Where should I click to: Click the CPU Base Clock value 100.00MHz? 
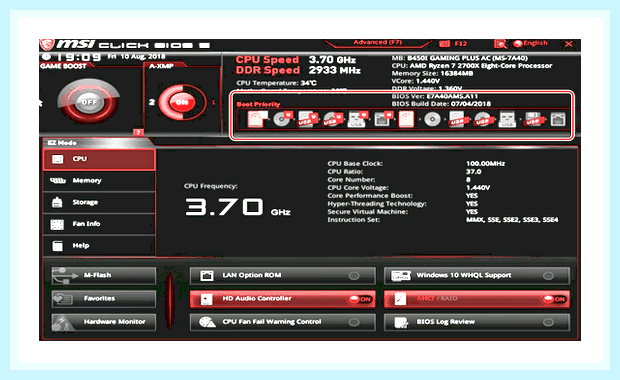click(x=485, y=164)
